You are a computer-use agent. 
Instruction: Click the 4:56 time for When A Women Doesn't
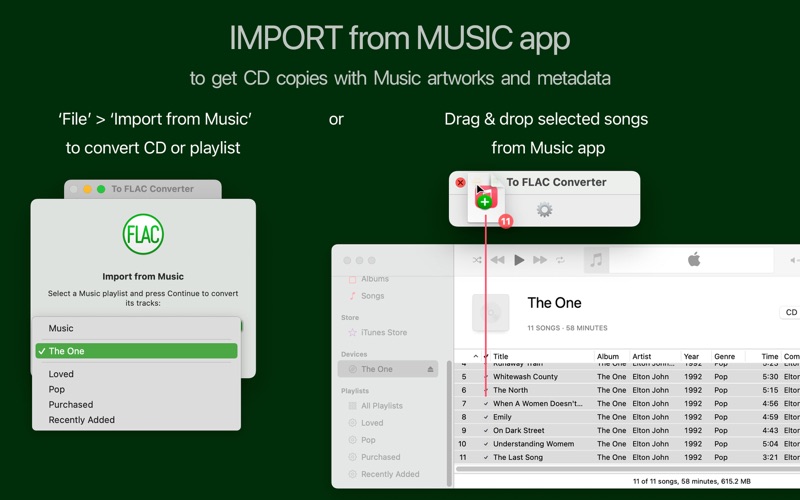click(770, 404)
